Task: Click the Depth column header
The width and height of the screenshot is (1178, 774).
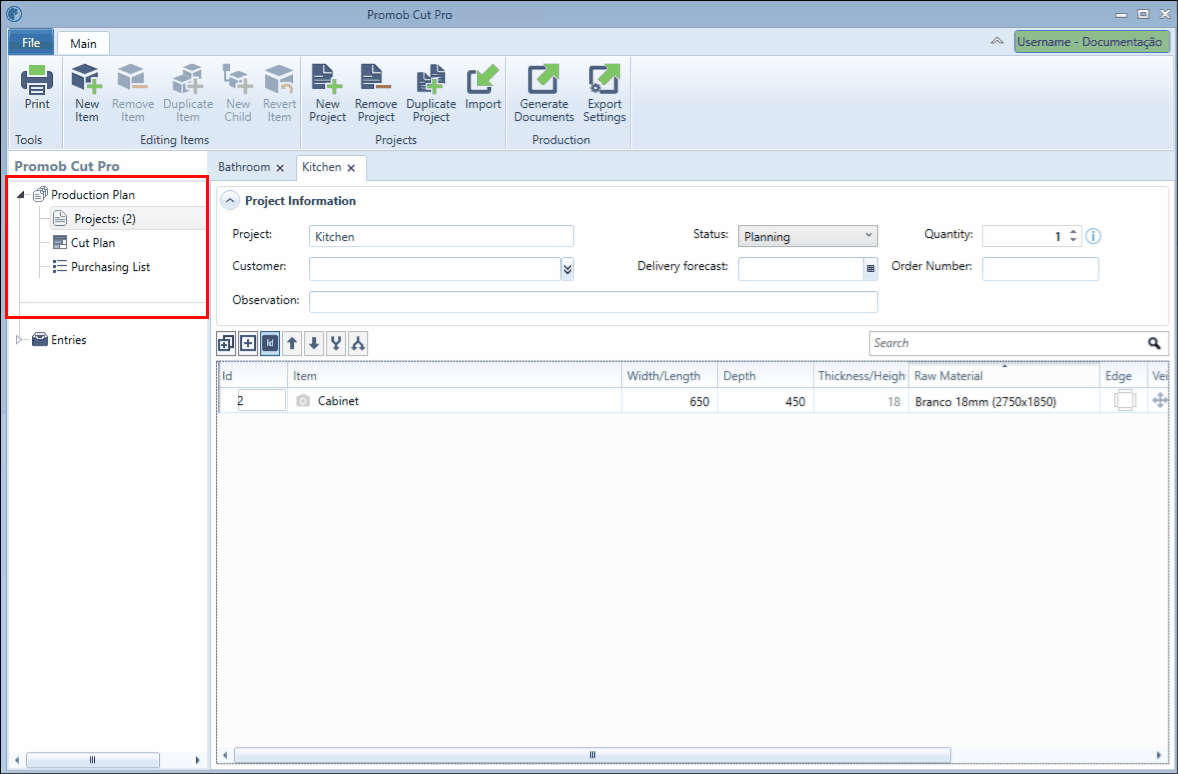Action: (766, 376)
